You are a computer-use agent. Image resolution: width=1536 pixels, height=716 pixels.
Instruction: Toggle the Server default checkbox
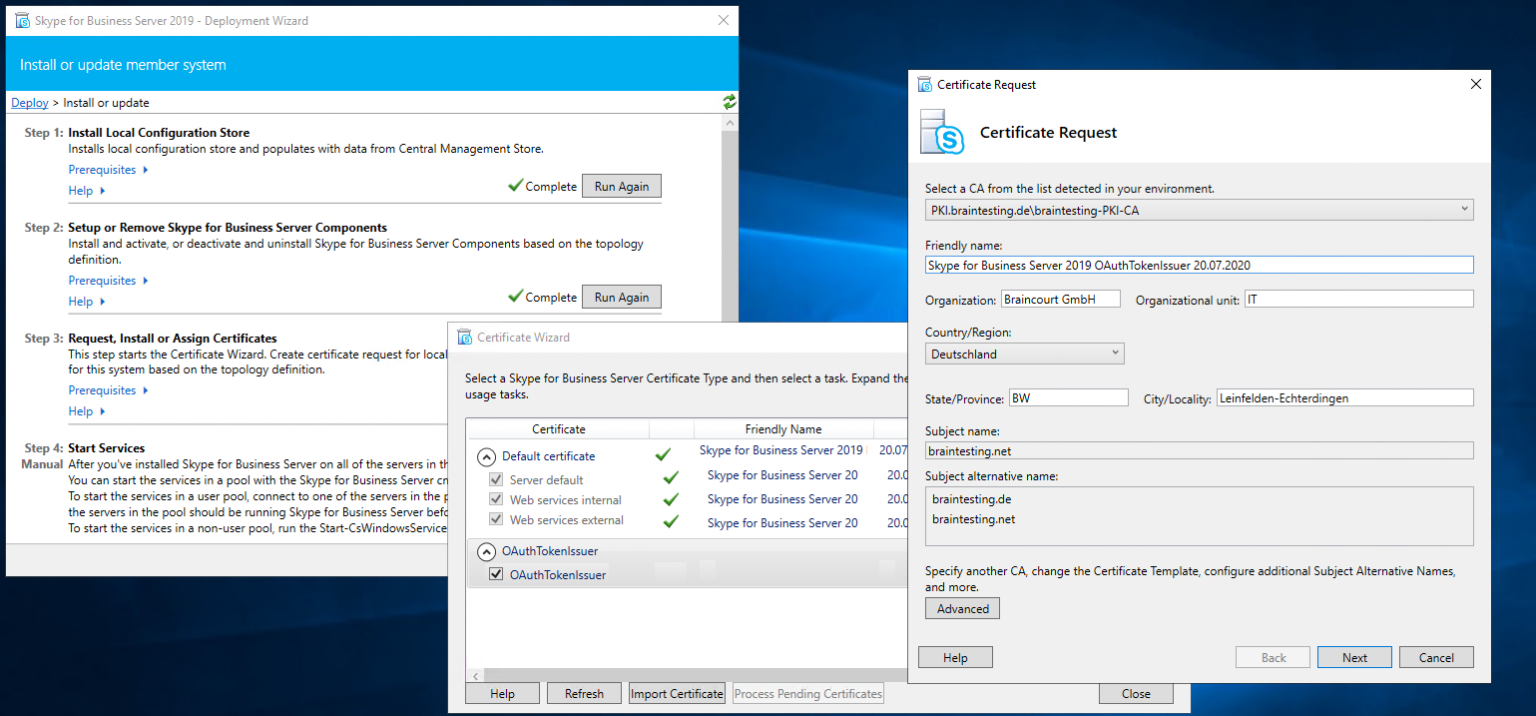(x=496, y=480)
